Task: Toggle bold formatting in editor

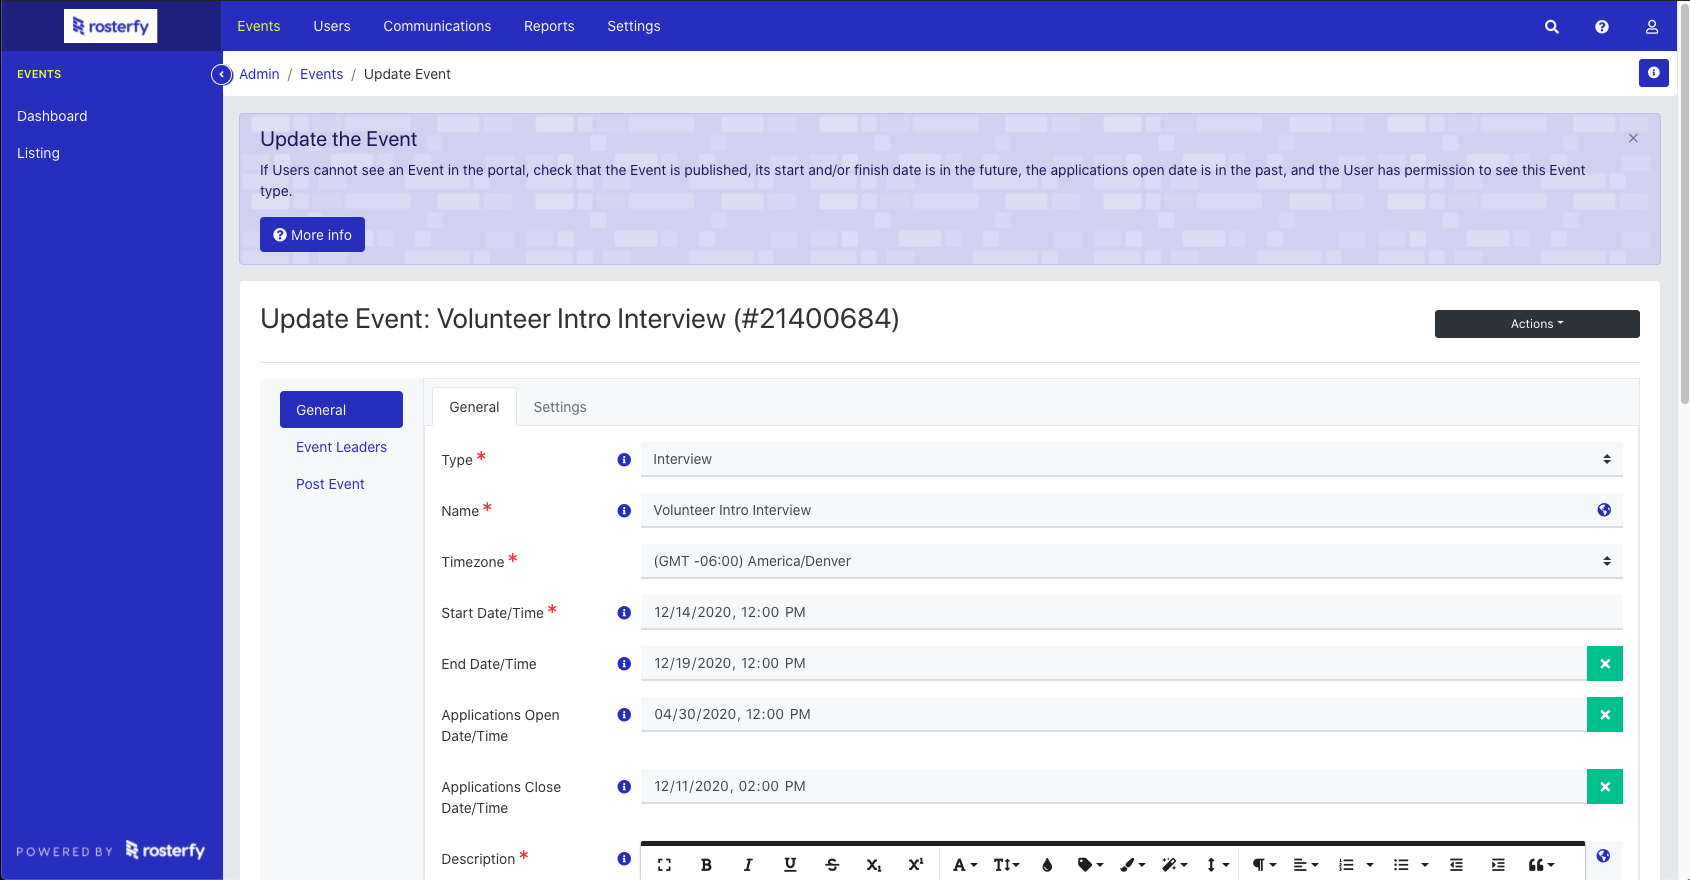Action: click(706, 865)
